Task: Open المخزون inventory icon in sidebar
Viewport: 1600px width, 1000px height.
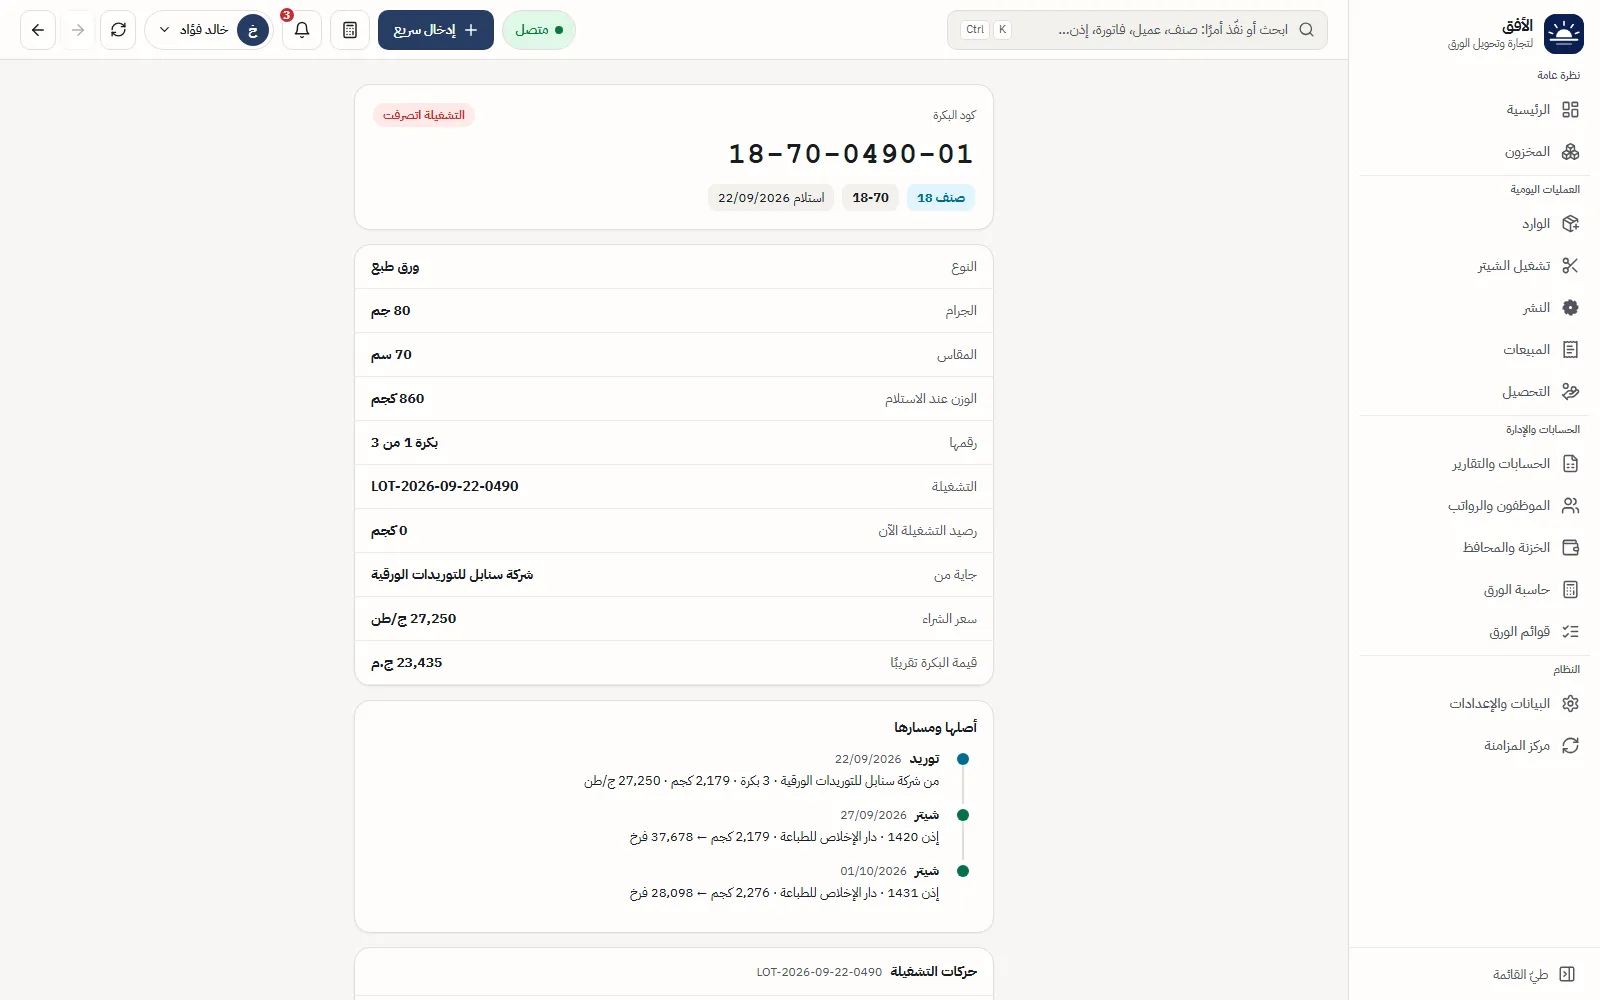Action: click(x=1570, y=152)
